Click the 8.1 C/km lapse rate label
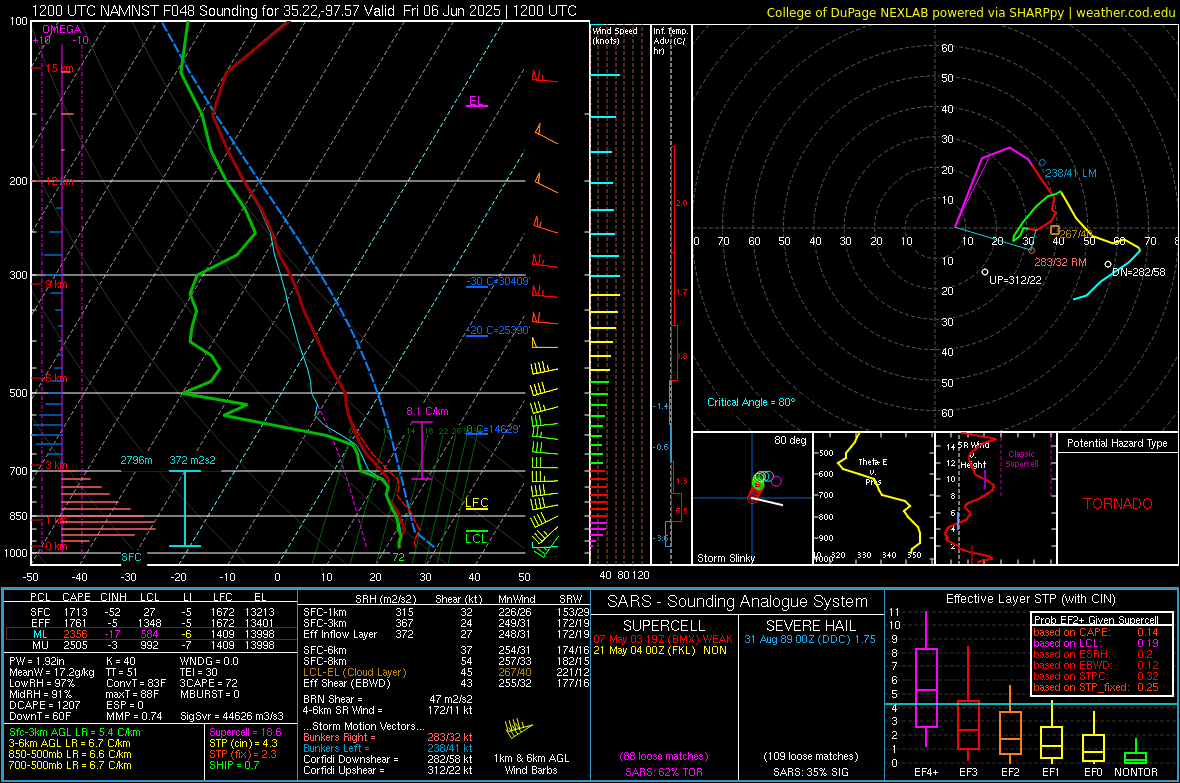The height and width of the screenshot is (783, 1180). pyautogui.click(x=427, y=411)
